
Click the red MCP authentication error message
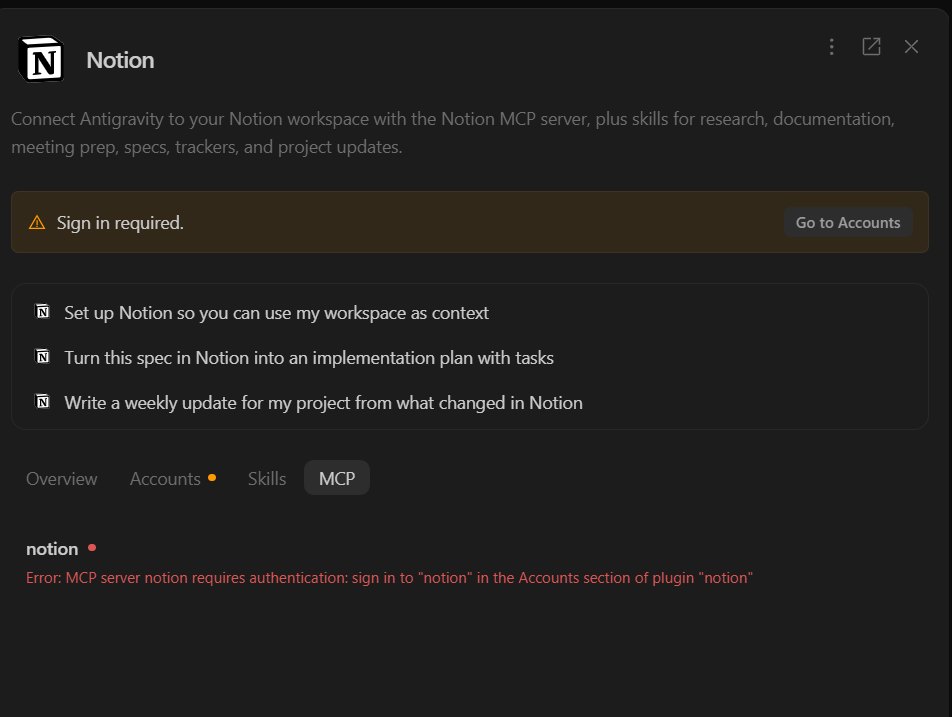click(389, 577)
